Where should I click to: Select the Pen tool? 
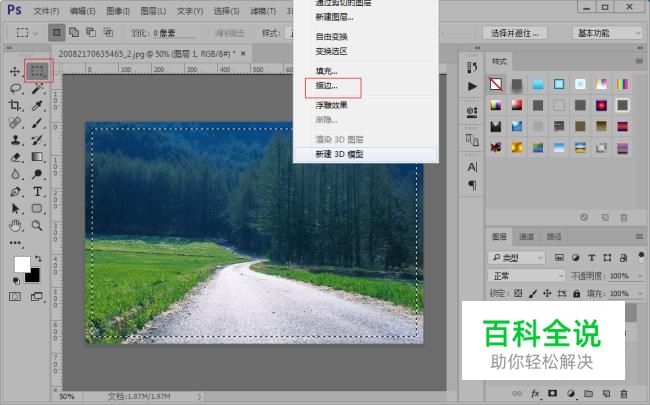point(15,192)
